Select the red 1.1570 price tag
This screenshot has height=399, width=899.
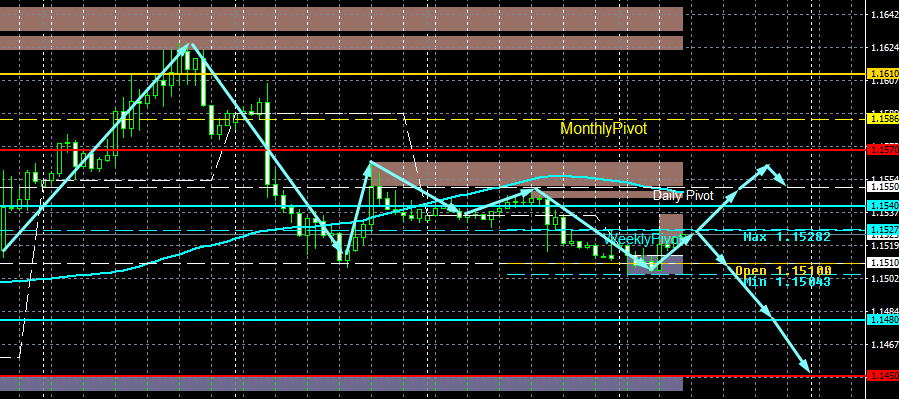[x=882, y=149]
